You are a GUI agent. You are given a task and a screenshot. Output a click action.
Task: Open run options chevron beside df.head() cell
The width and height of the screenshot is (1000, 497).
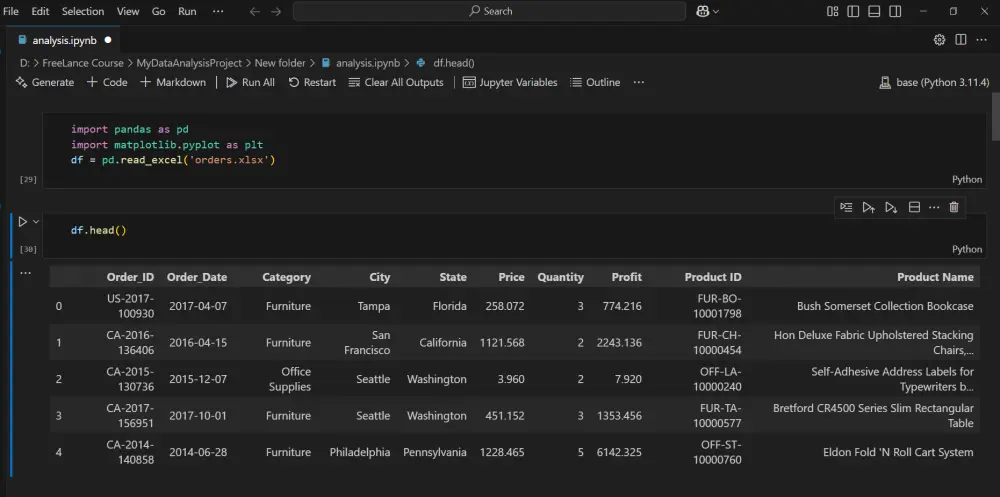pos(36,221)
